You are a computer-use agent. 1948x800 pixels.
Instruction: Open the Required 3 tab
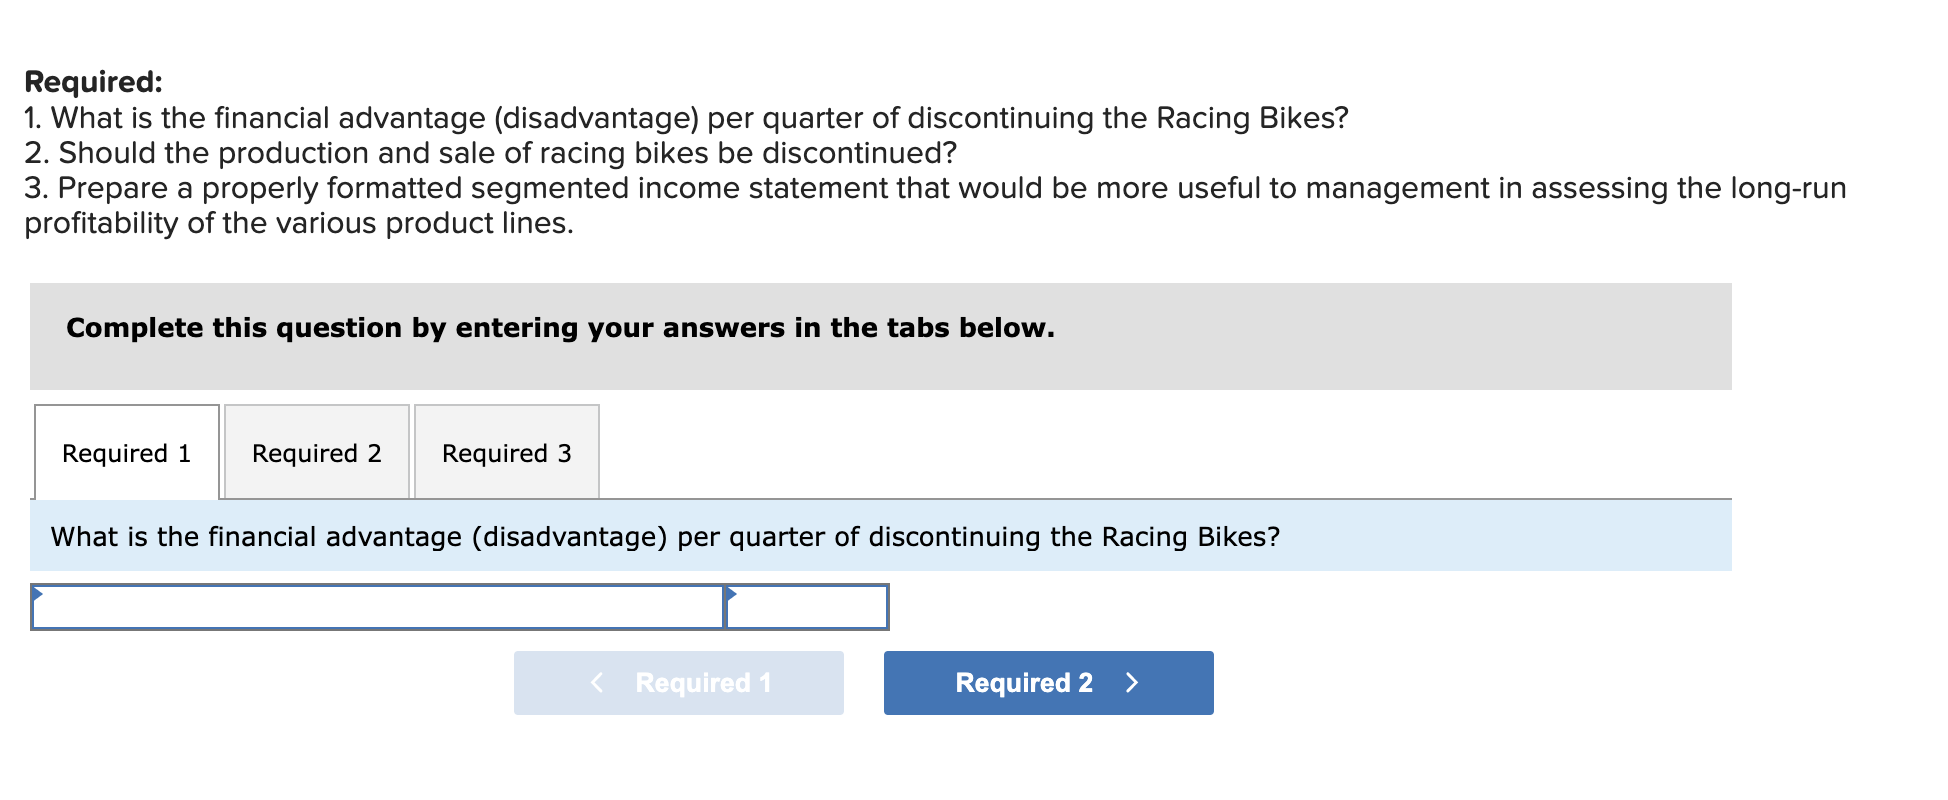pyautogui.click(x=506, y=453)
